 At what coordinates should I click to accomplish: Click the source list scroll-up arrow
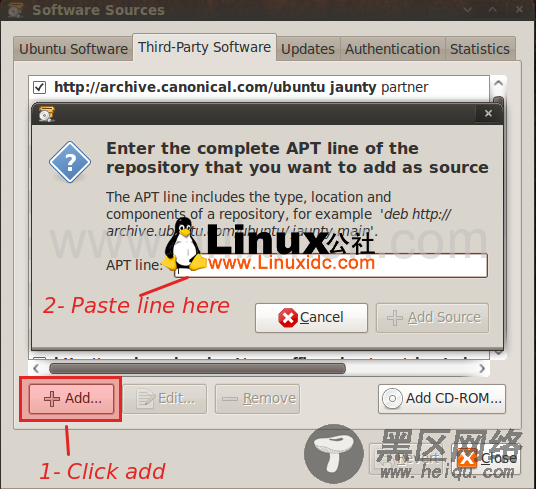click(x=498, y=83)
